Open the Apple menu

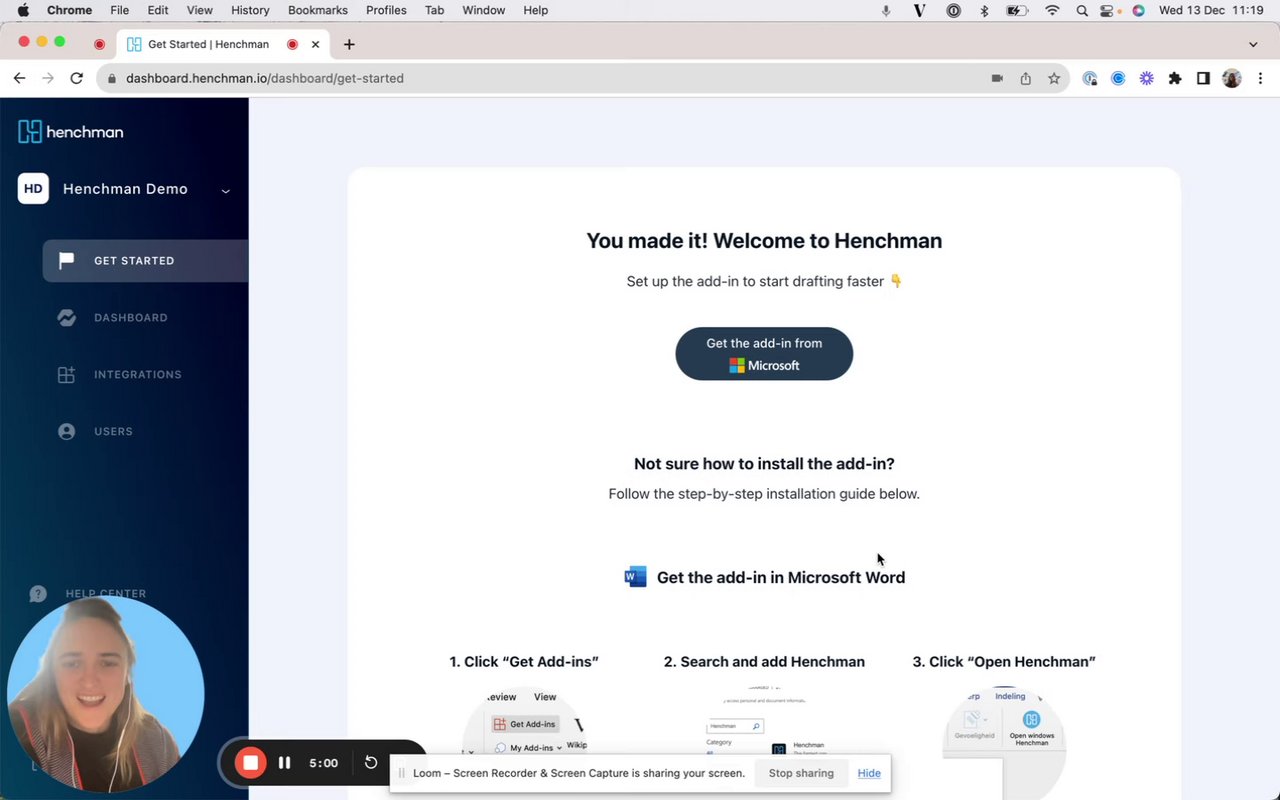point(23,10)
